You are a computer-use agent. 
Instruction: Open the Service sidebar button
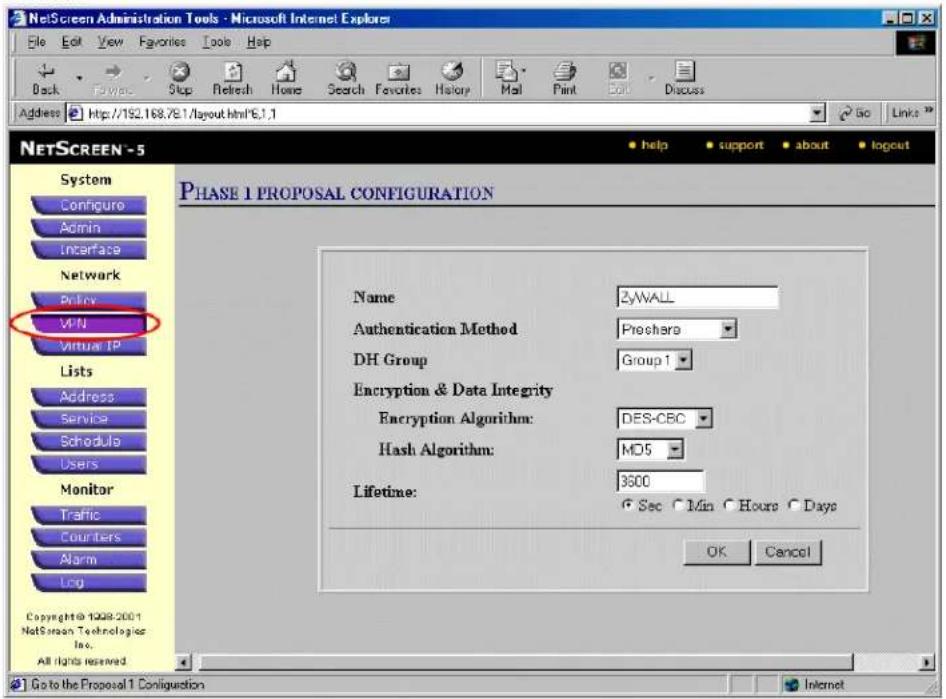click(89, 419)
